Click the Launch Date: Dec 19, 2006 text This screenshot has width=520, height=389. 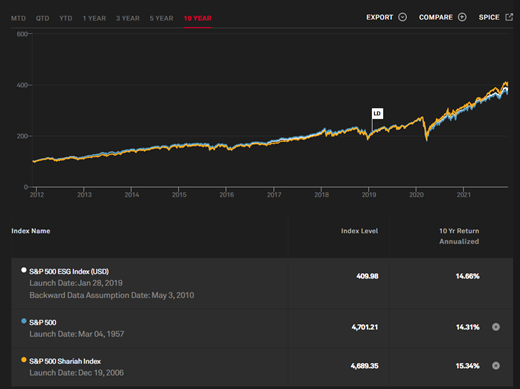pyautogui.click(x=77, y=373)
